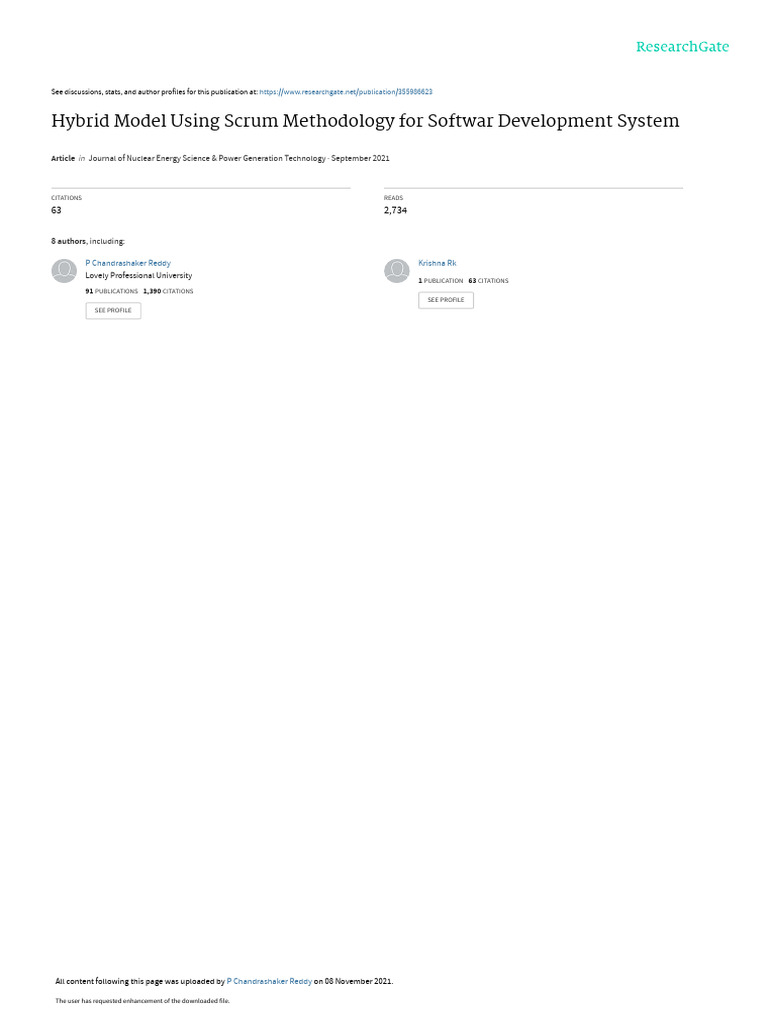Click the 1 PUBLICATION stat for Krishna Rk
768x1024 pixels.
[441, 281]
